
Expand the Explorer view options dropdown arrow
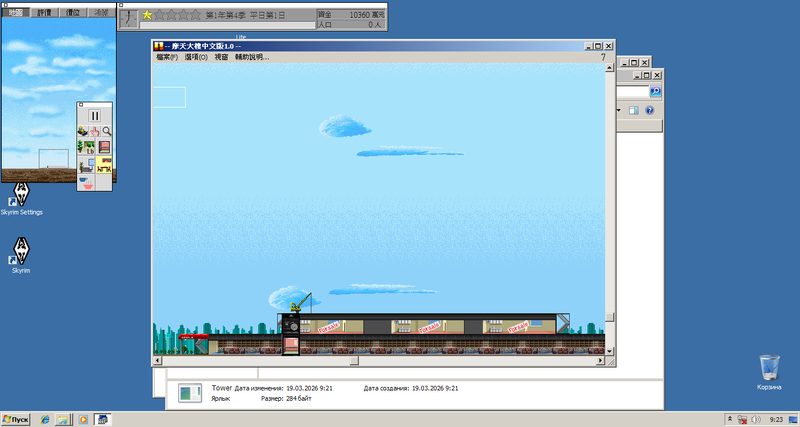point(619,110)
